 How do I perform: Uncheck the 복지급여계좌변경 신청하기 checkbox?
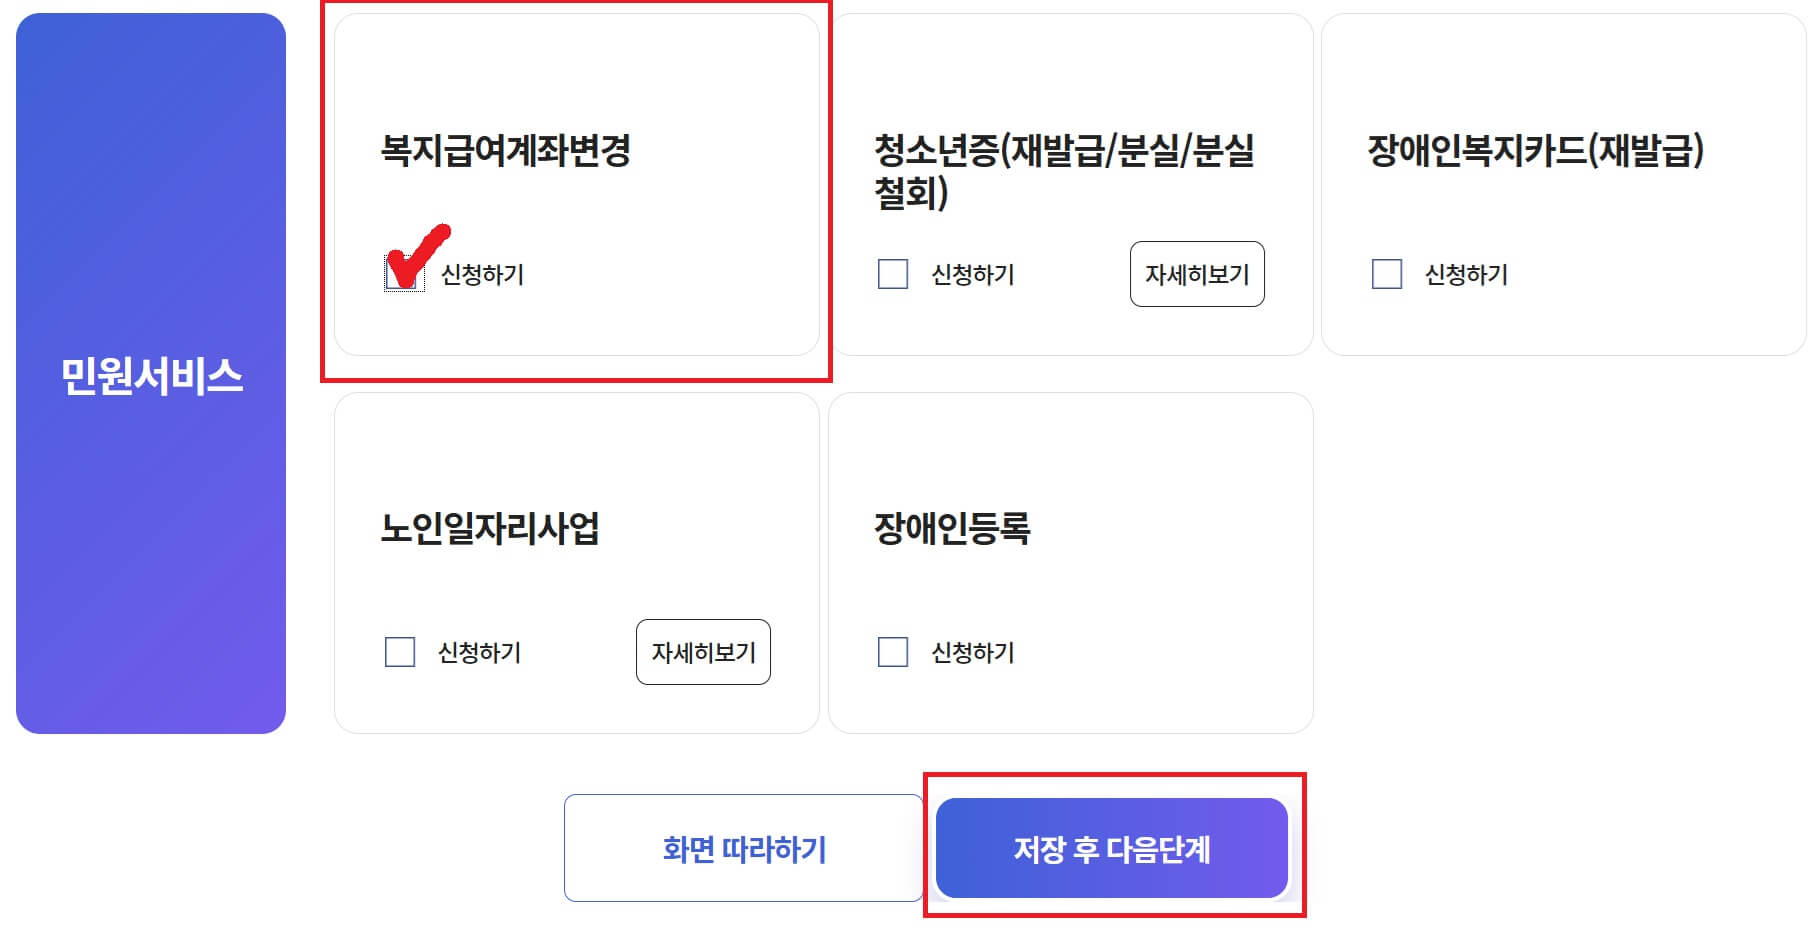(x=399, y=272)
